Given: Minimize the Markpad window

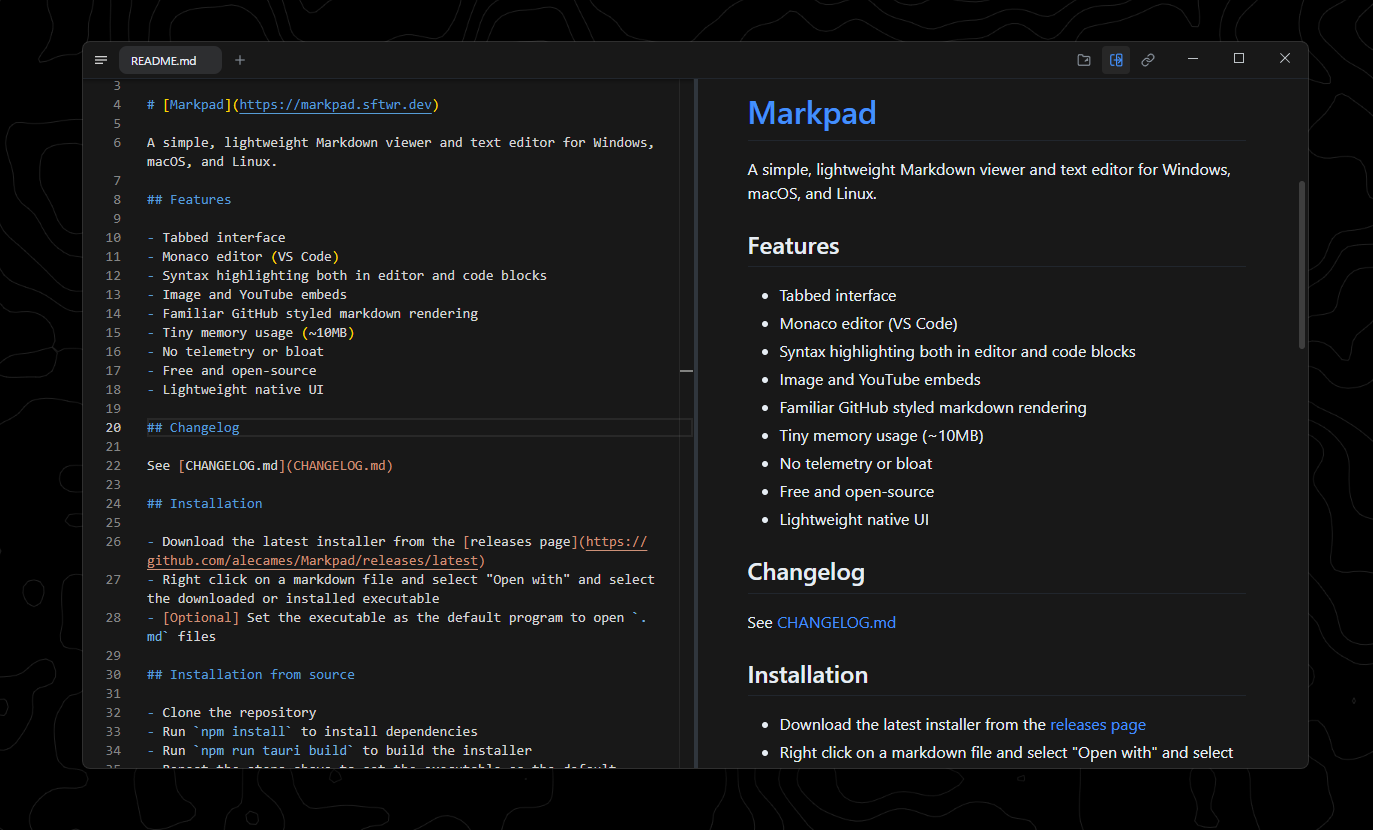Looking at the screenshot, I should coord(1193,59).
